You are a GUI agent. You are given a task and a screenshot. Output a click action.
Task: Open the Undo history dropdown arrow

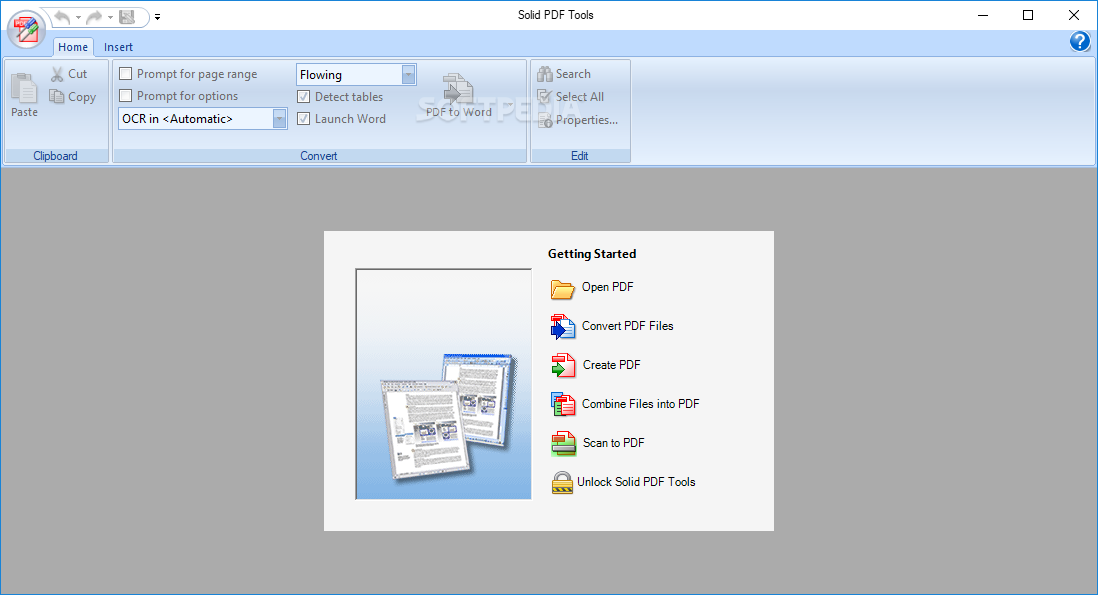click(78, 18)
